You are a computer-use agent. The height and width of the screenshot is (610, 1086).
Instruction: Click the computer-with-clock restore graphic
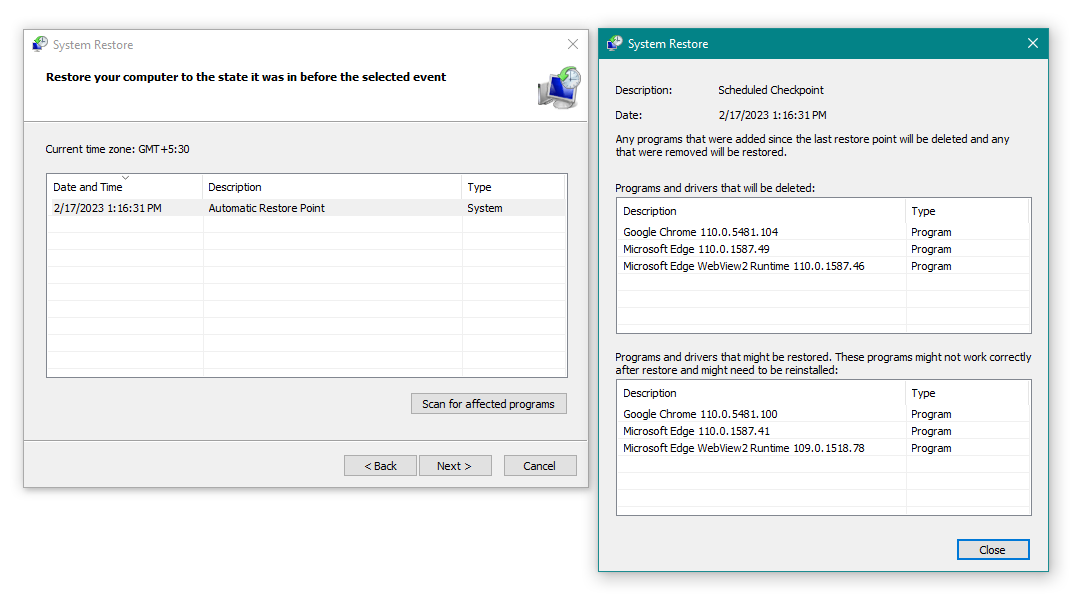tap(559, 88)
